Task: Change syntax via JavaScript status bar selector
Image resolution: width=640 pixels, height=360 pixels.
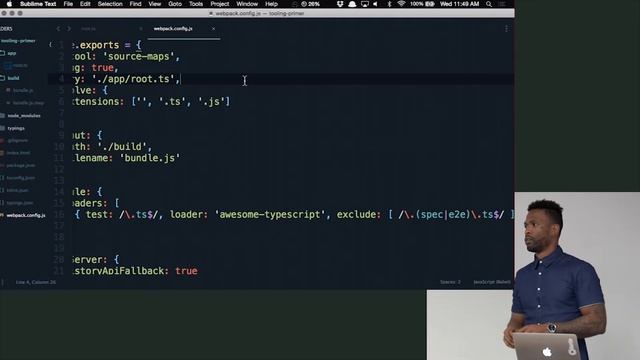Action: [x=492, y=282]
